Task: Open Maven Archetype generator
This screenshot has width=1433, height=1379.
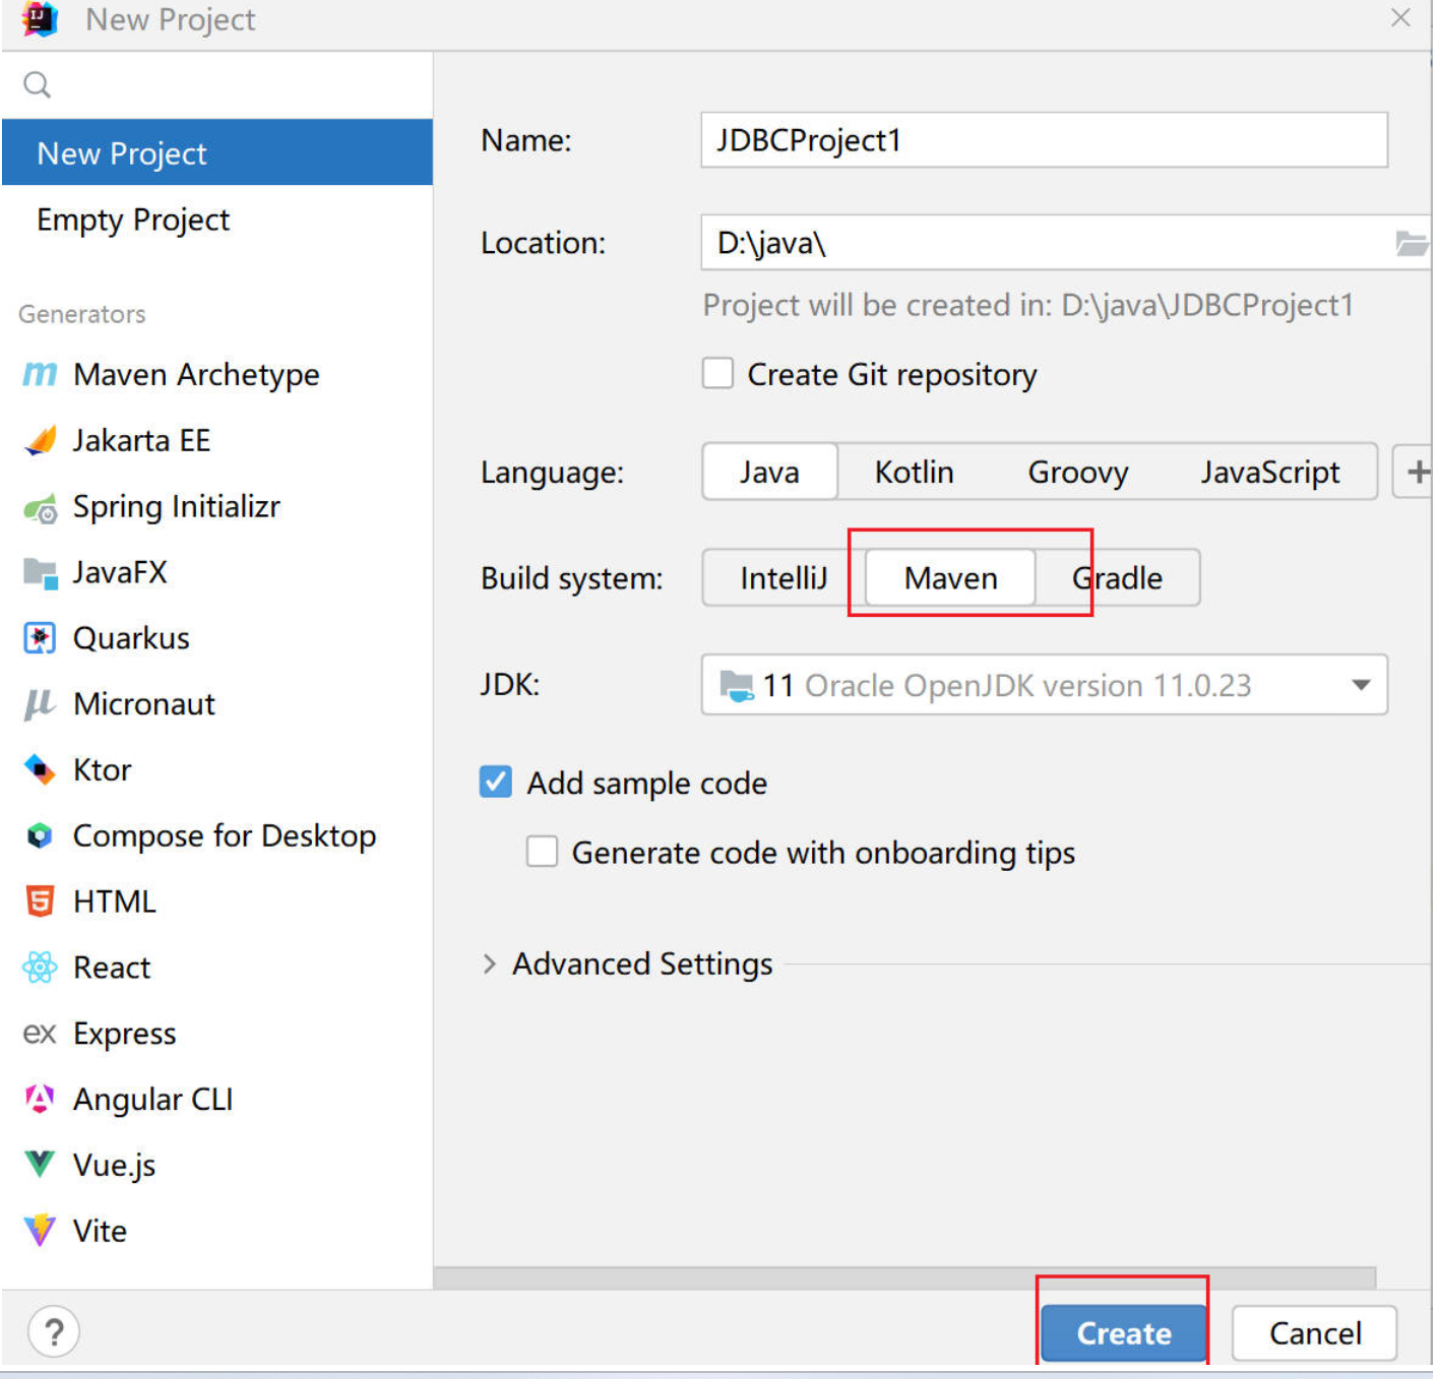Action: (217, 375)
